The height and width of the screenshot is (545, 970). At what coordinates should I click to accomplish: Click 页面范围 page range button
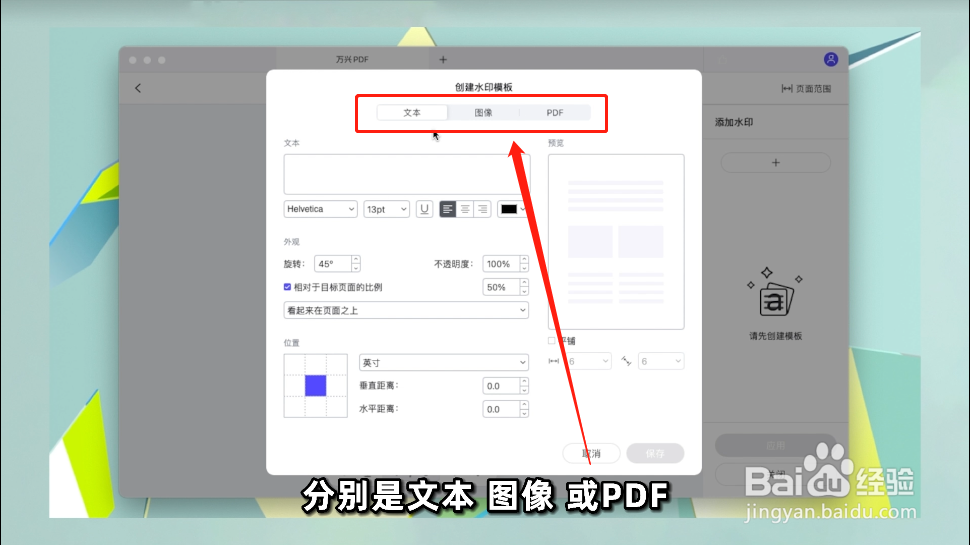(806, 88)
